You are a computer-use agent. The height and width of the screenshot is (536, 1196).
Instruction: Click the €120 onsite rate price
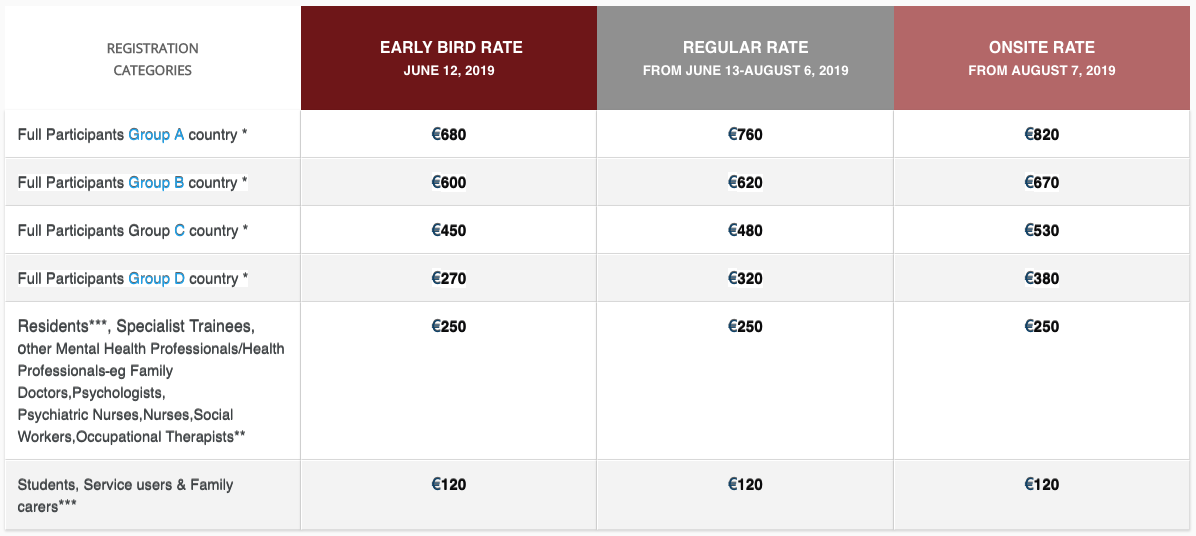[x=1042, y=485]
